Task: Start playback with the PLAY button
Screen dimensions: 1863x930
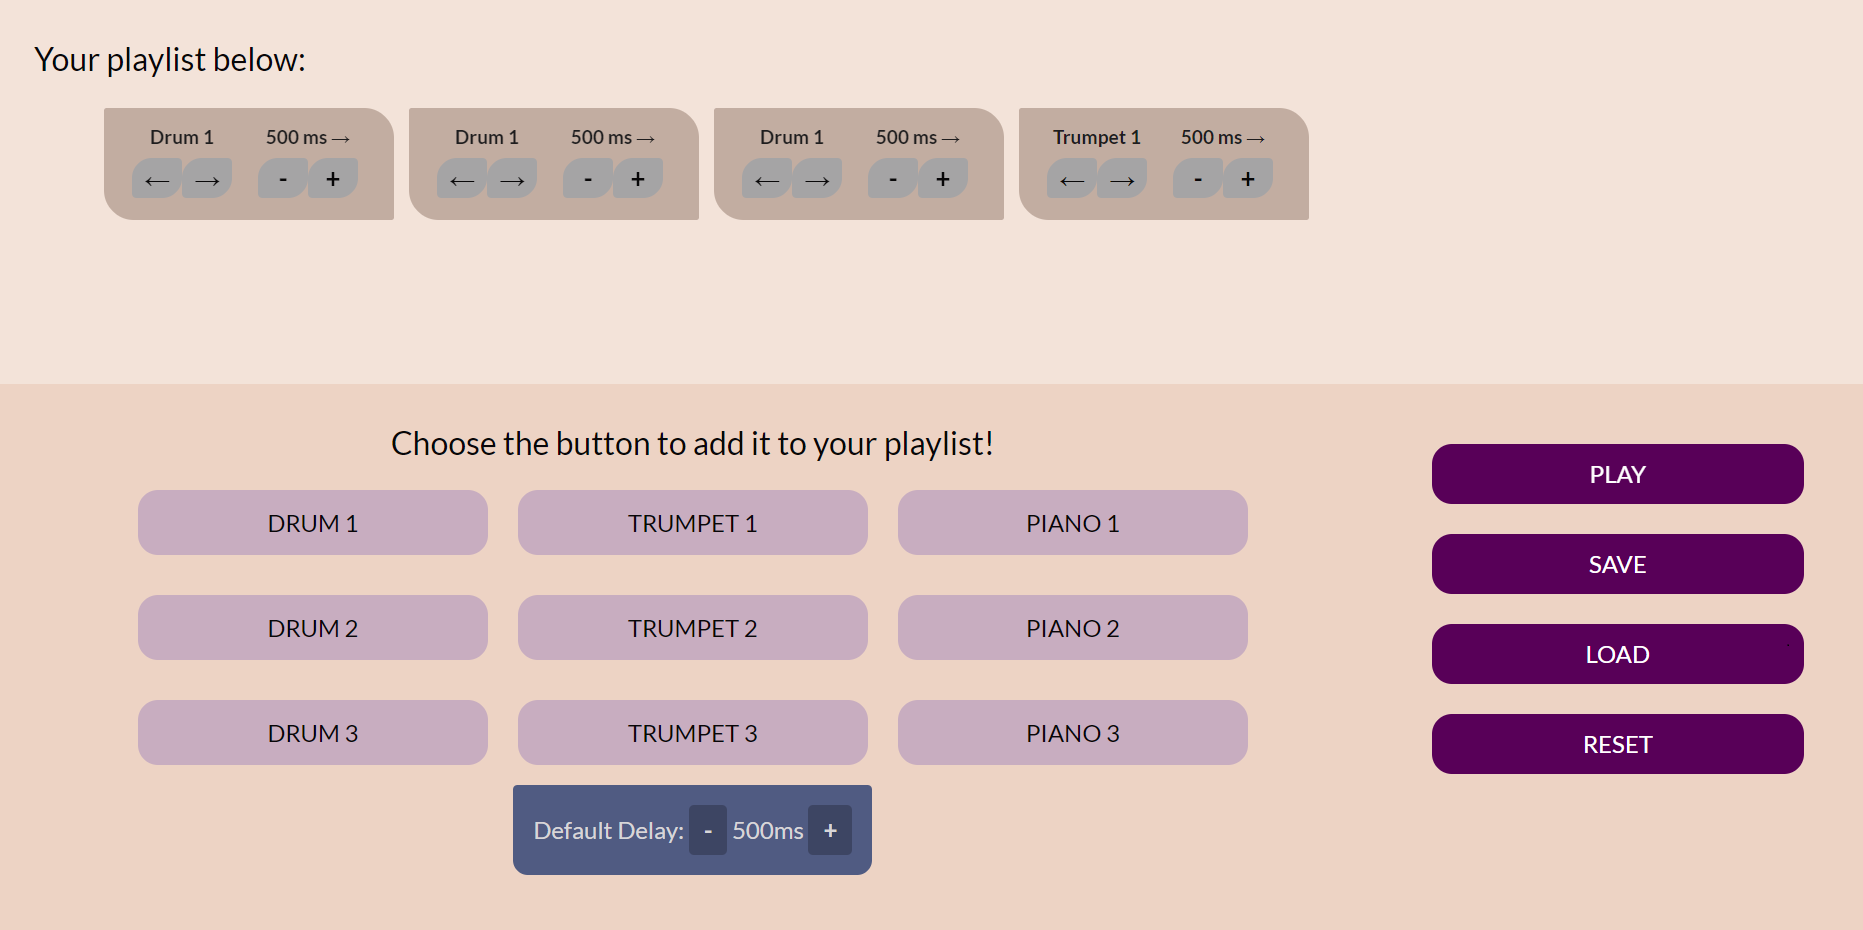Action: coord(1618,474)
